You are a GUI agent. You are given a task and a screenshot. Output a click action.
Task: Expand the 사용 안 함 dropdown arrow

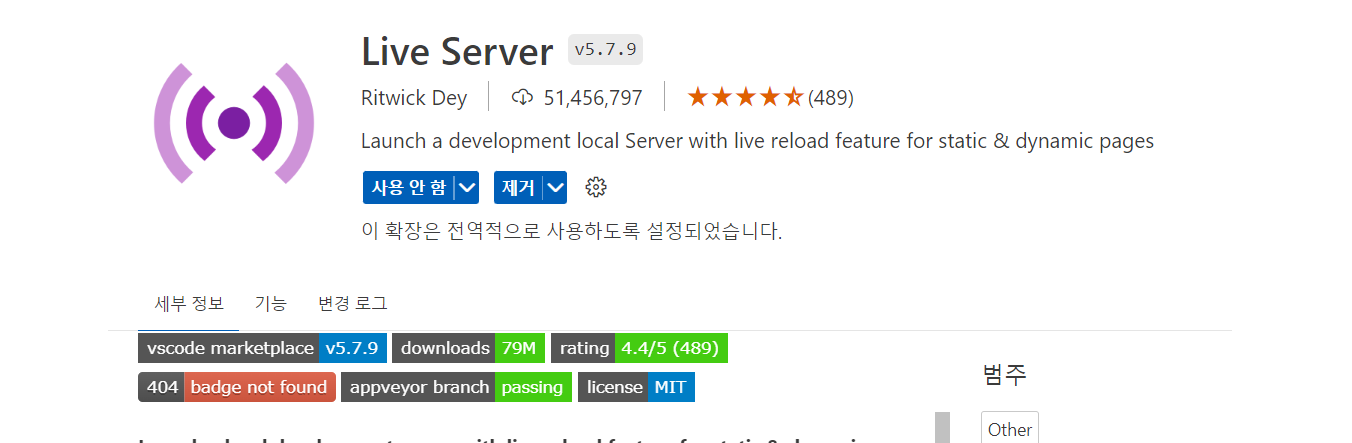point(467,187)
